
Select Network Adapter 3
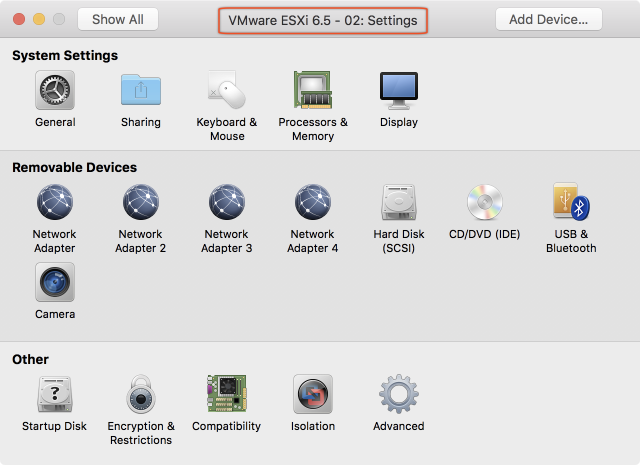pos(227,203)
